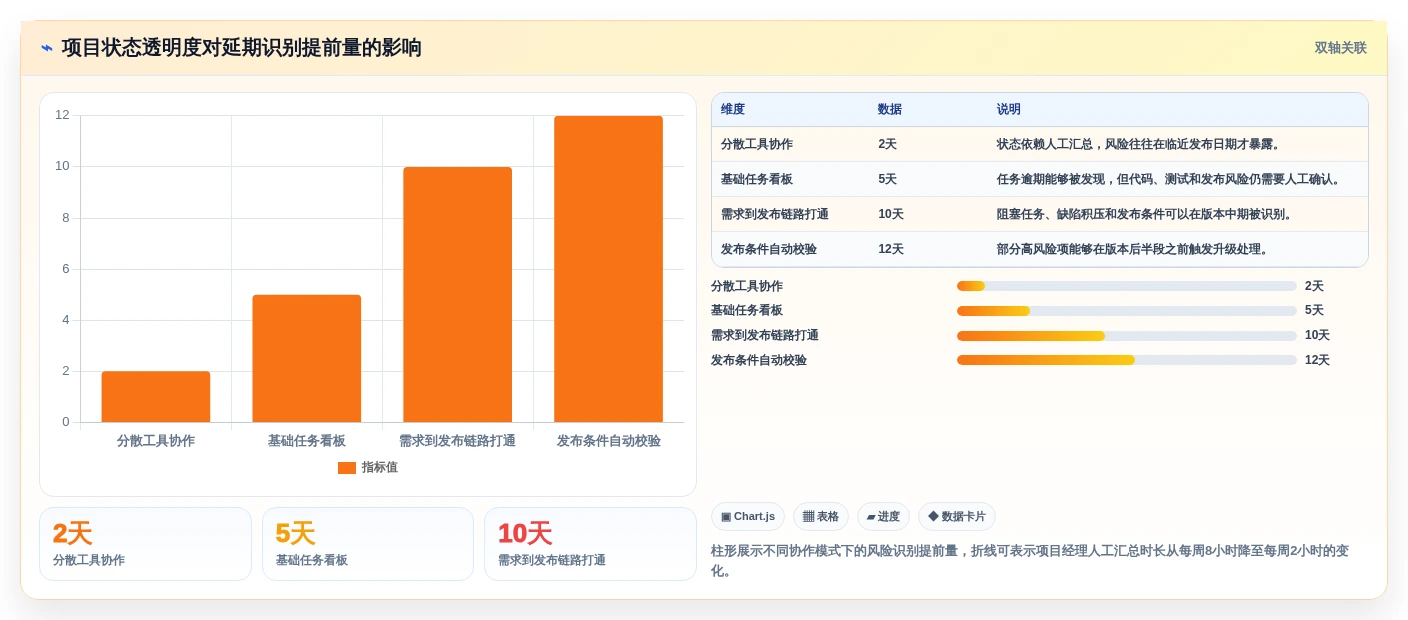This screenshot has height=620, width=1408.
Task: Click the 10天 cell in table
Action: pos(891,214)
